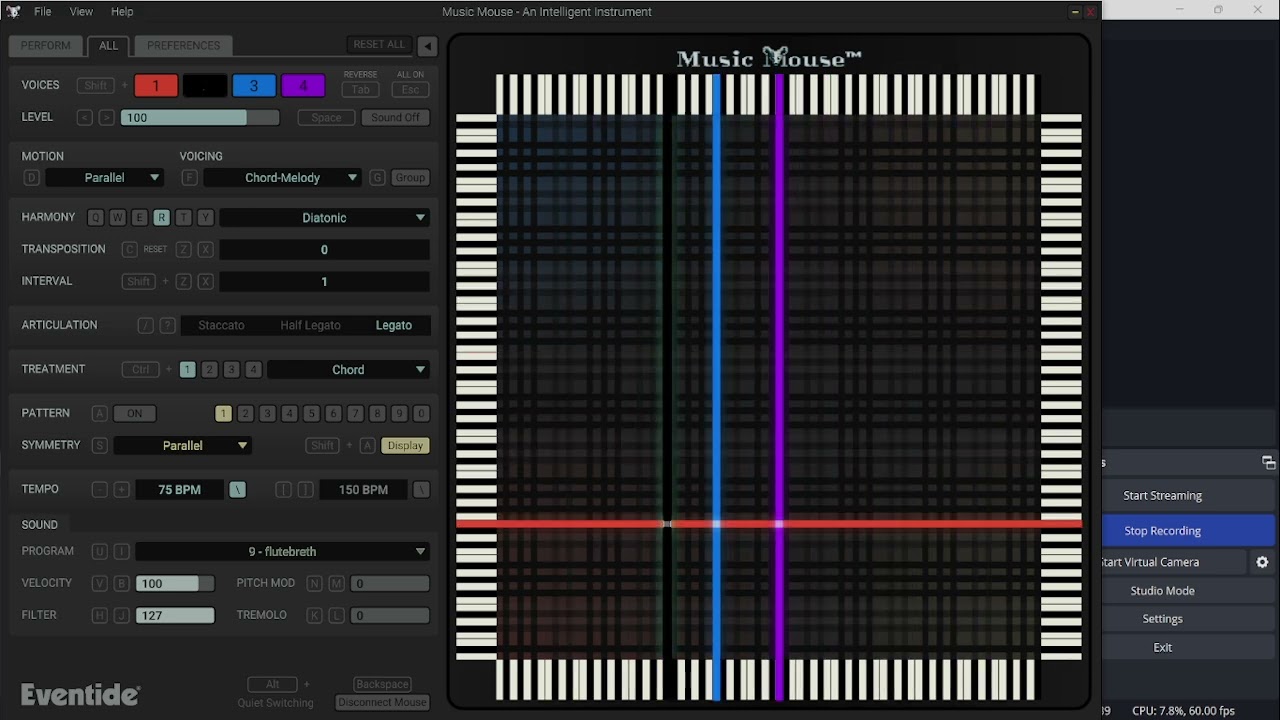Collapse the control panel with the arrow button
1280x720 pixels.
coord(427,46)
